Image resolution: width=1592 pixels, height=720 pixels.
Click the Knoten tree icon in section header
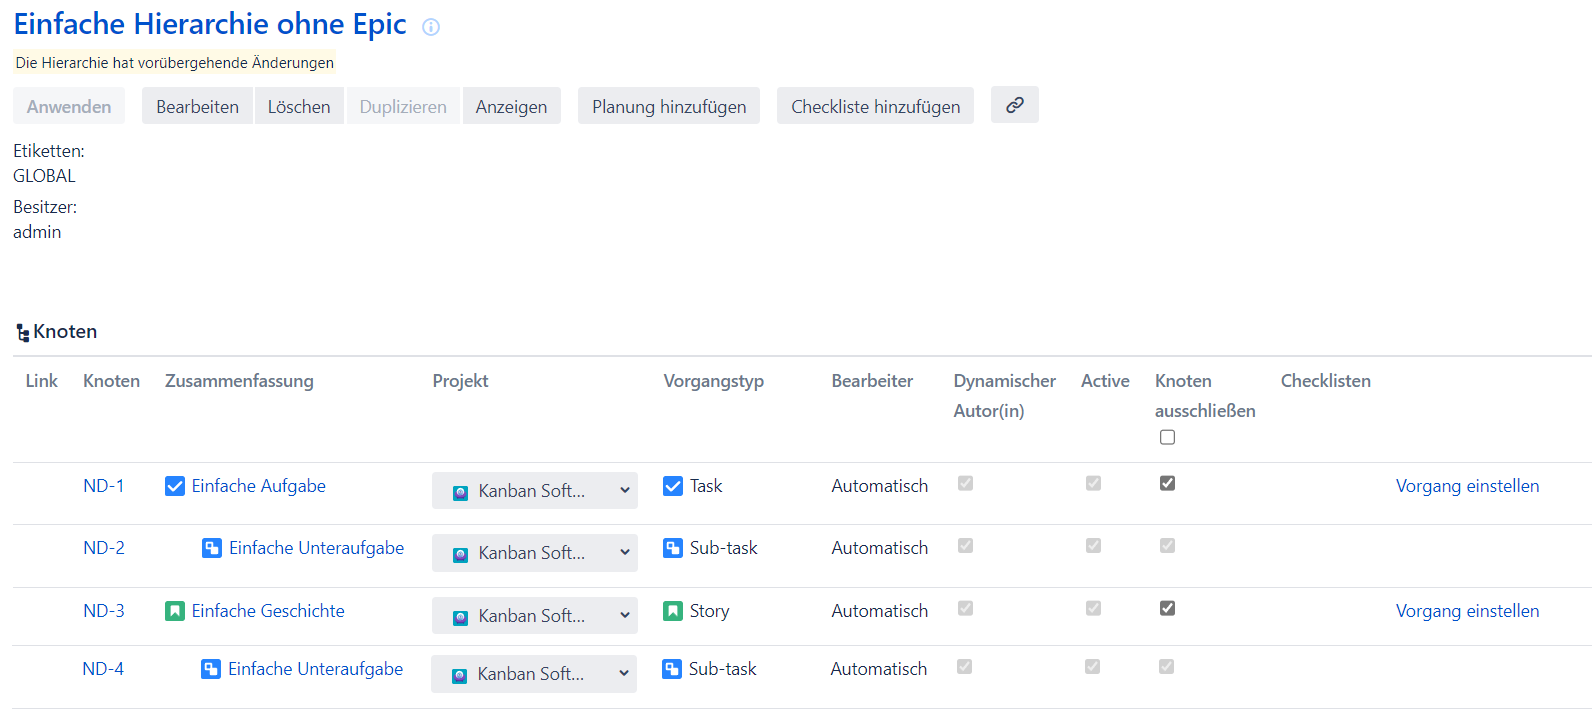point(22,333)
